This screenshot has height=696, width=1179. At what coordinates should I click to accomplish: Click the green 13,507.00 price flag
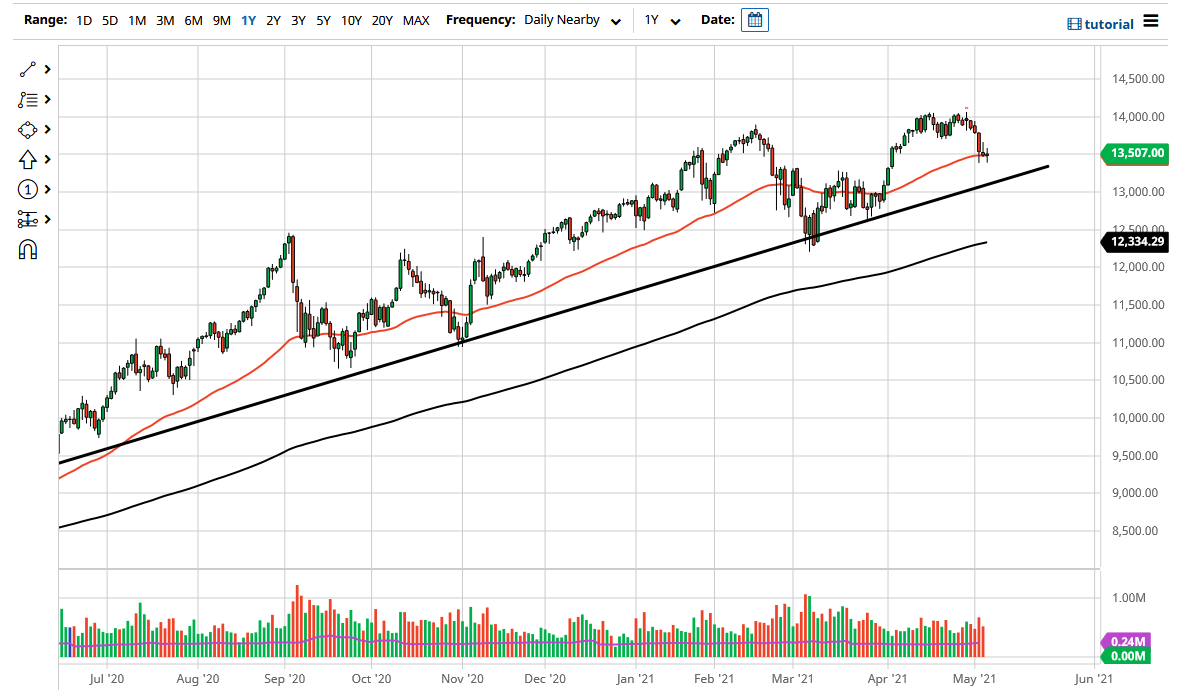coord(1136,154)
